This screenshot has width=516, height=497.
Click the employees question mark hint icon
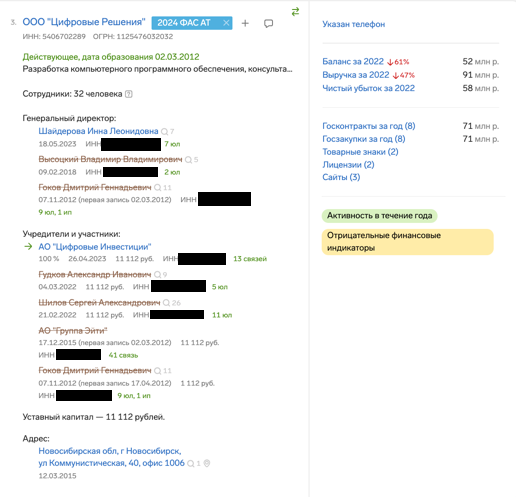129,94
